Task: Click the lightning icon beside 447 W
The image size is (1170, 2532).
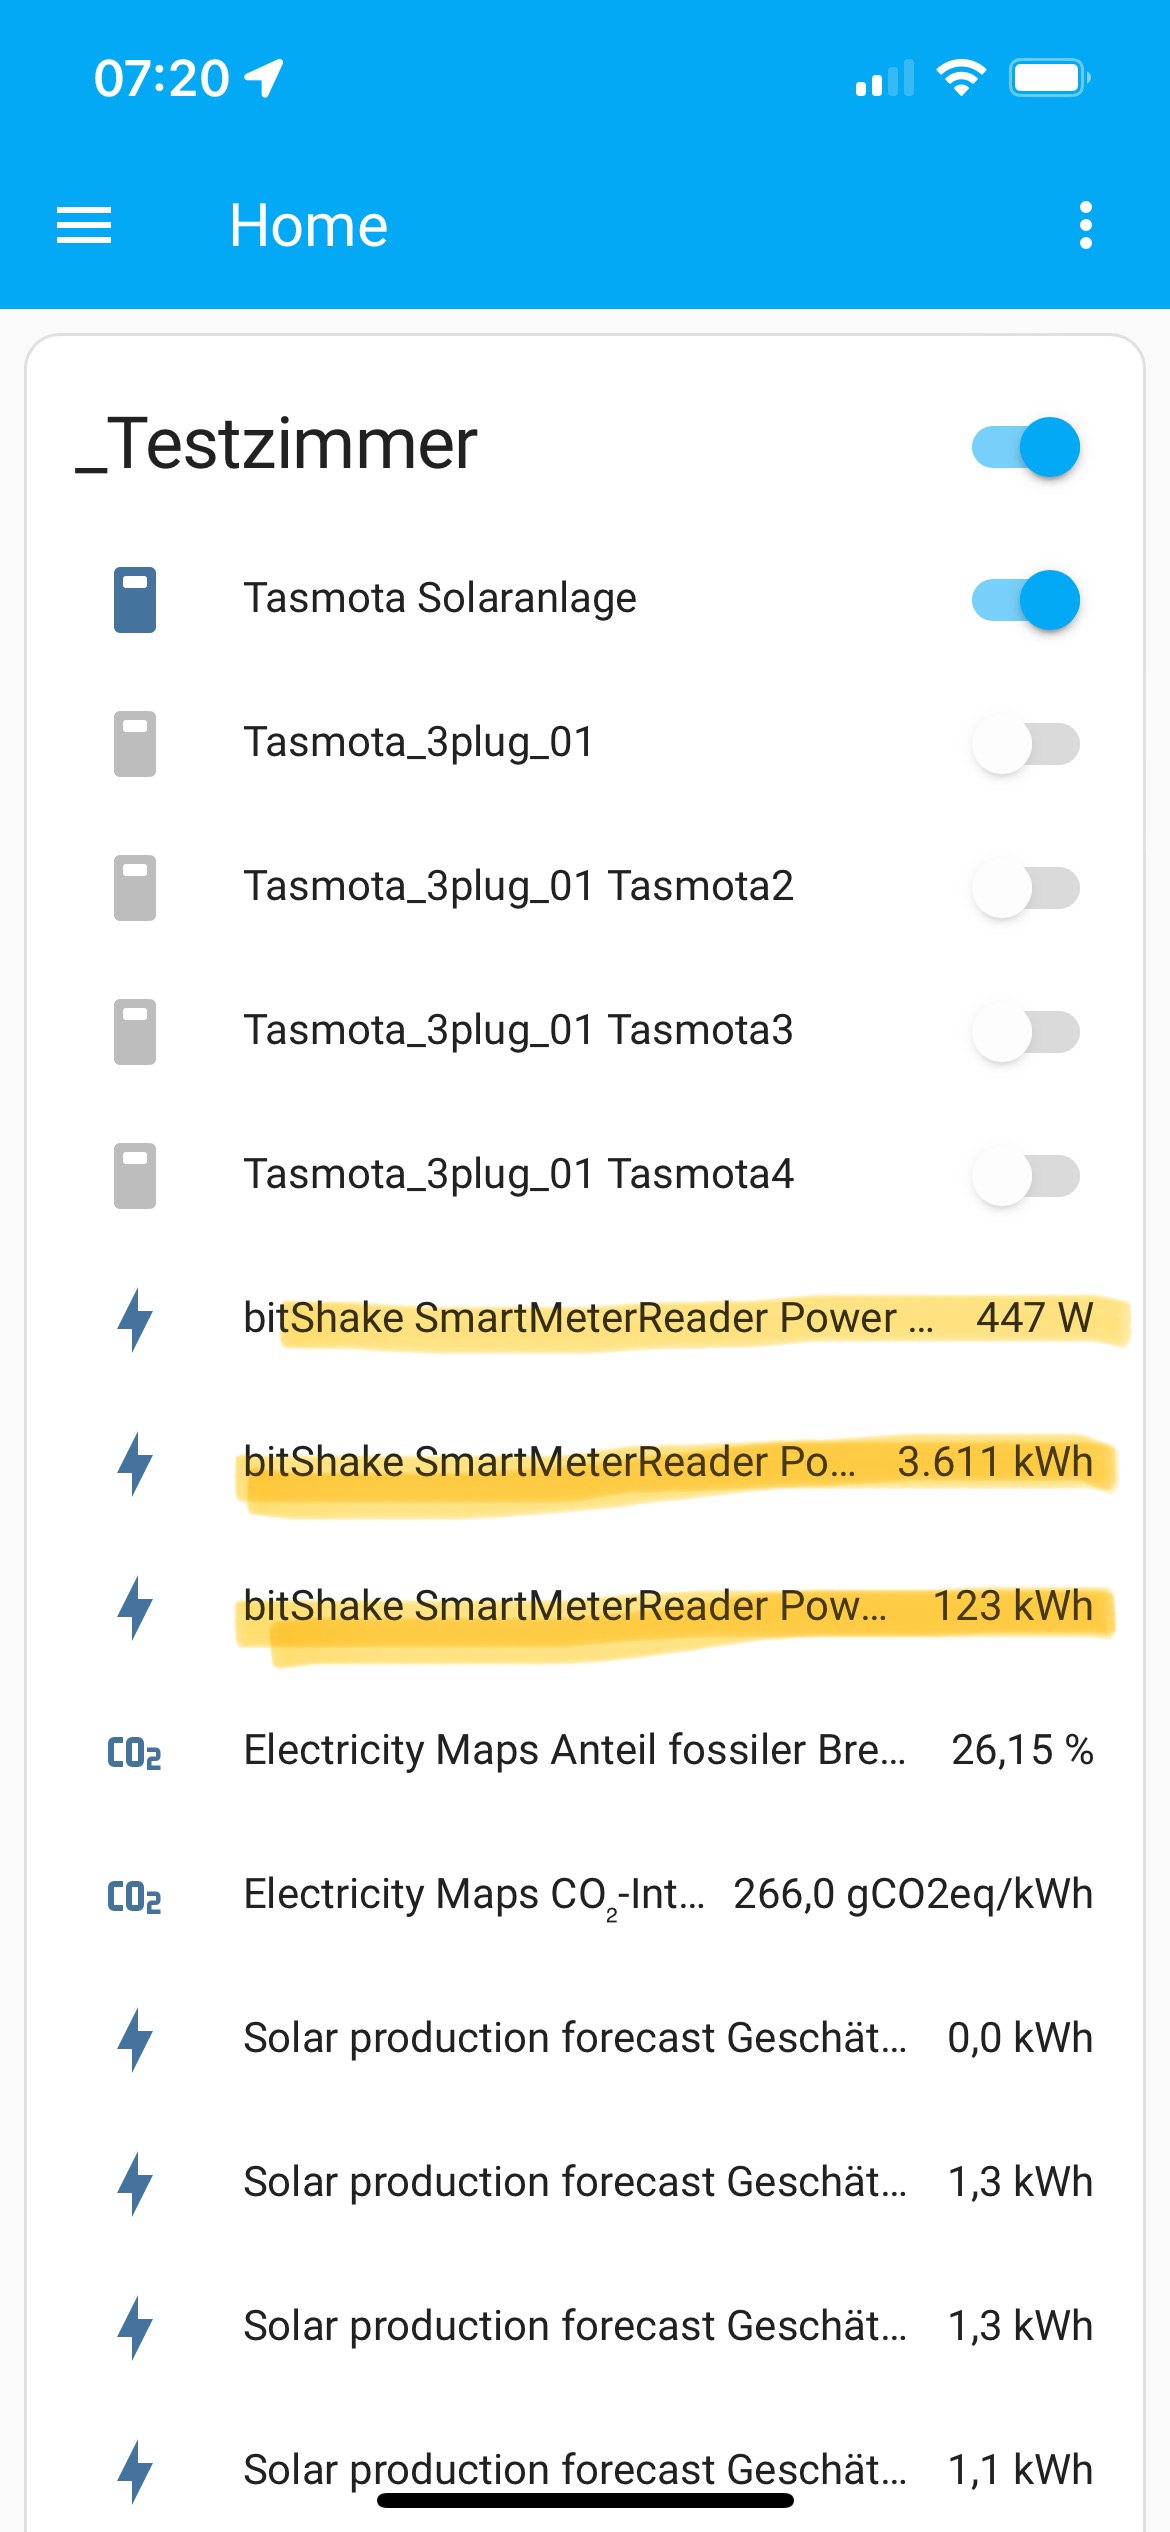Action: pos(135,1319)
